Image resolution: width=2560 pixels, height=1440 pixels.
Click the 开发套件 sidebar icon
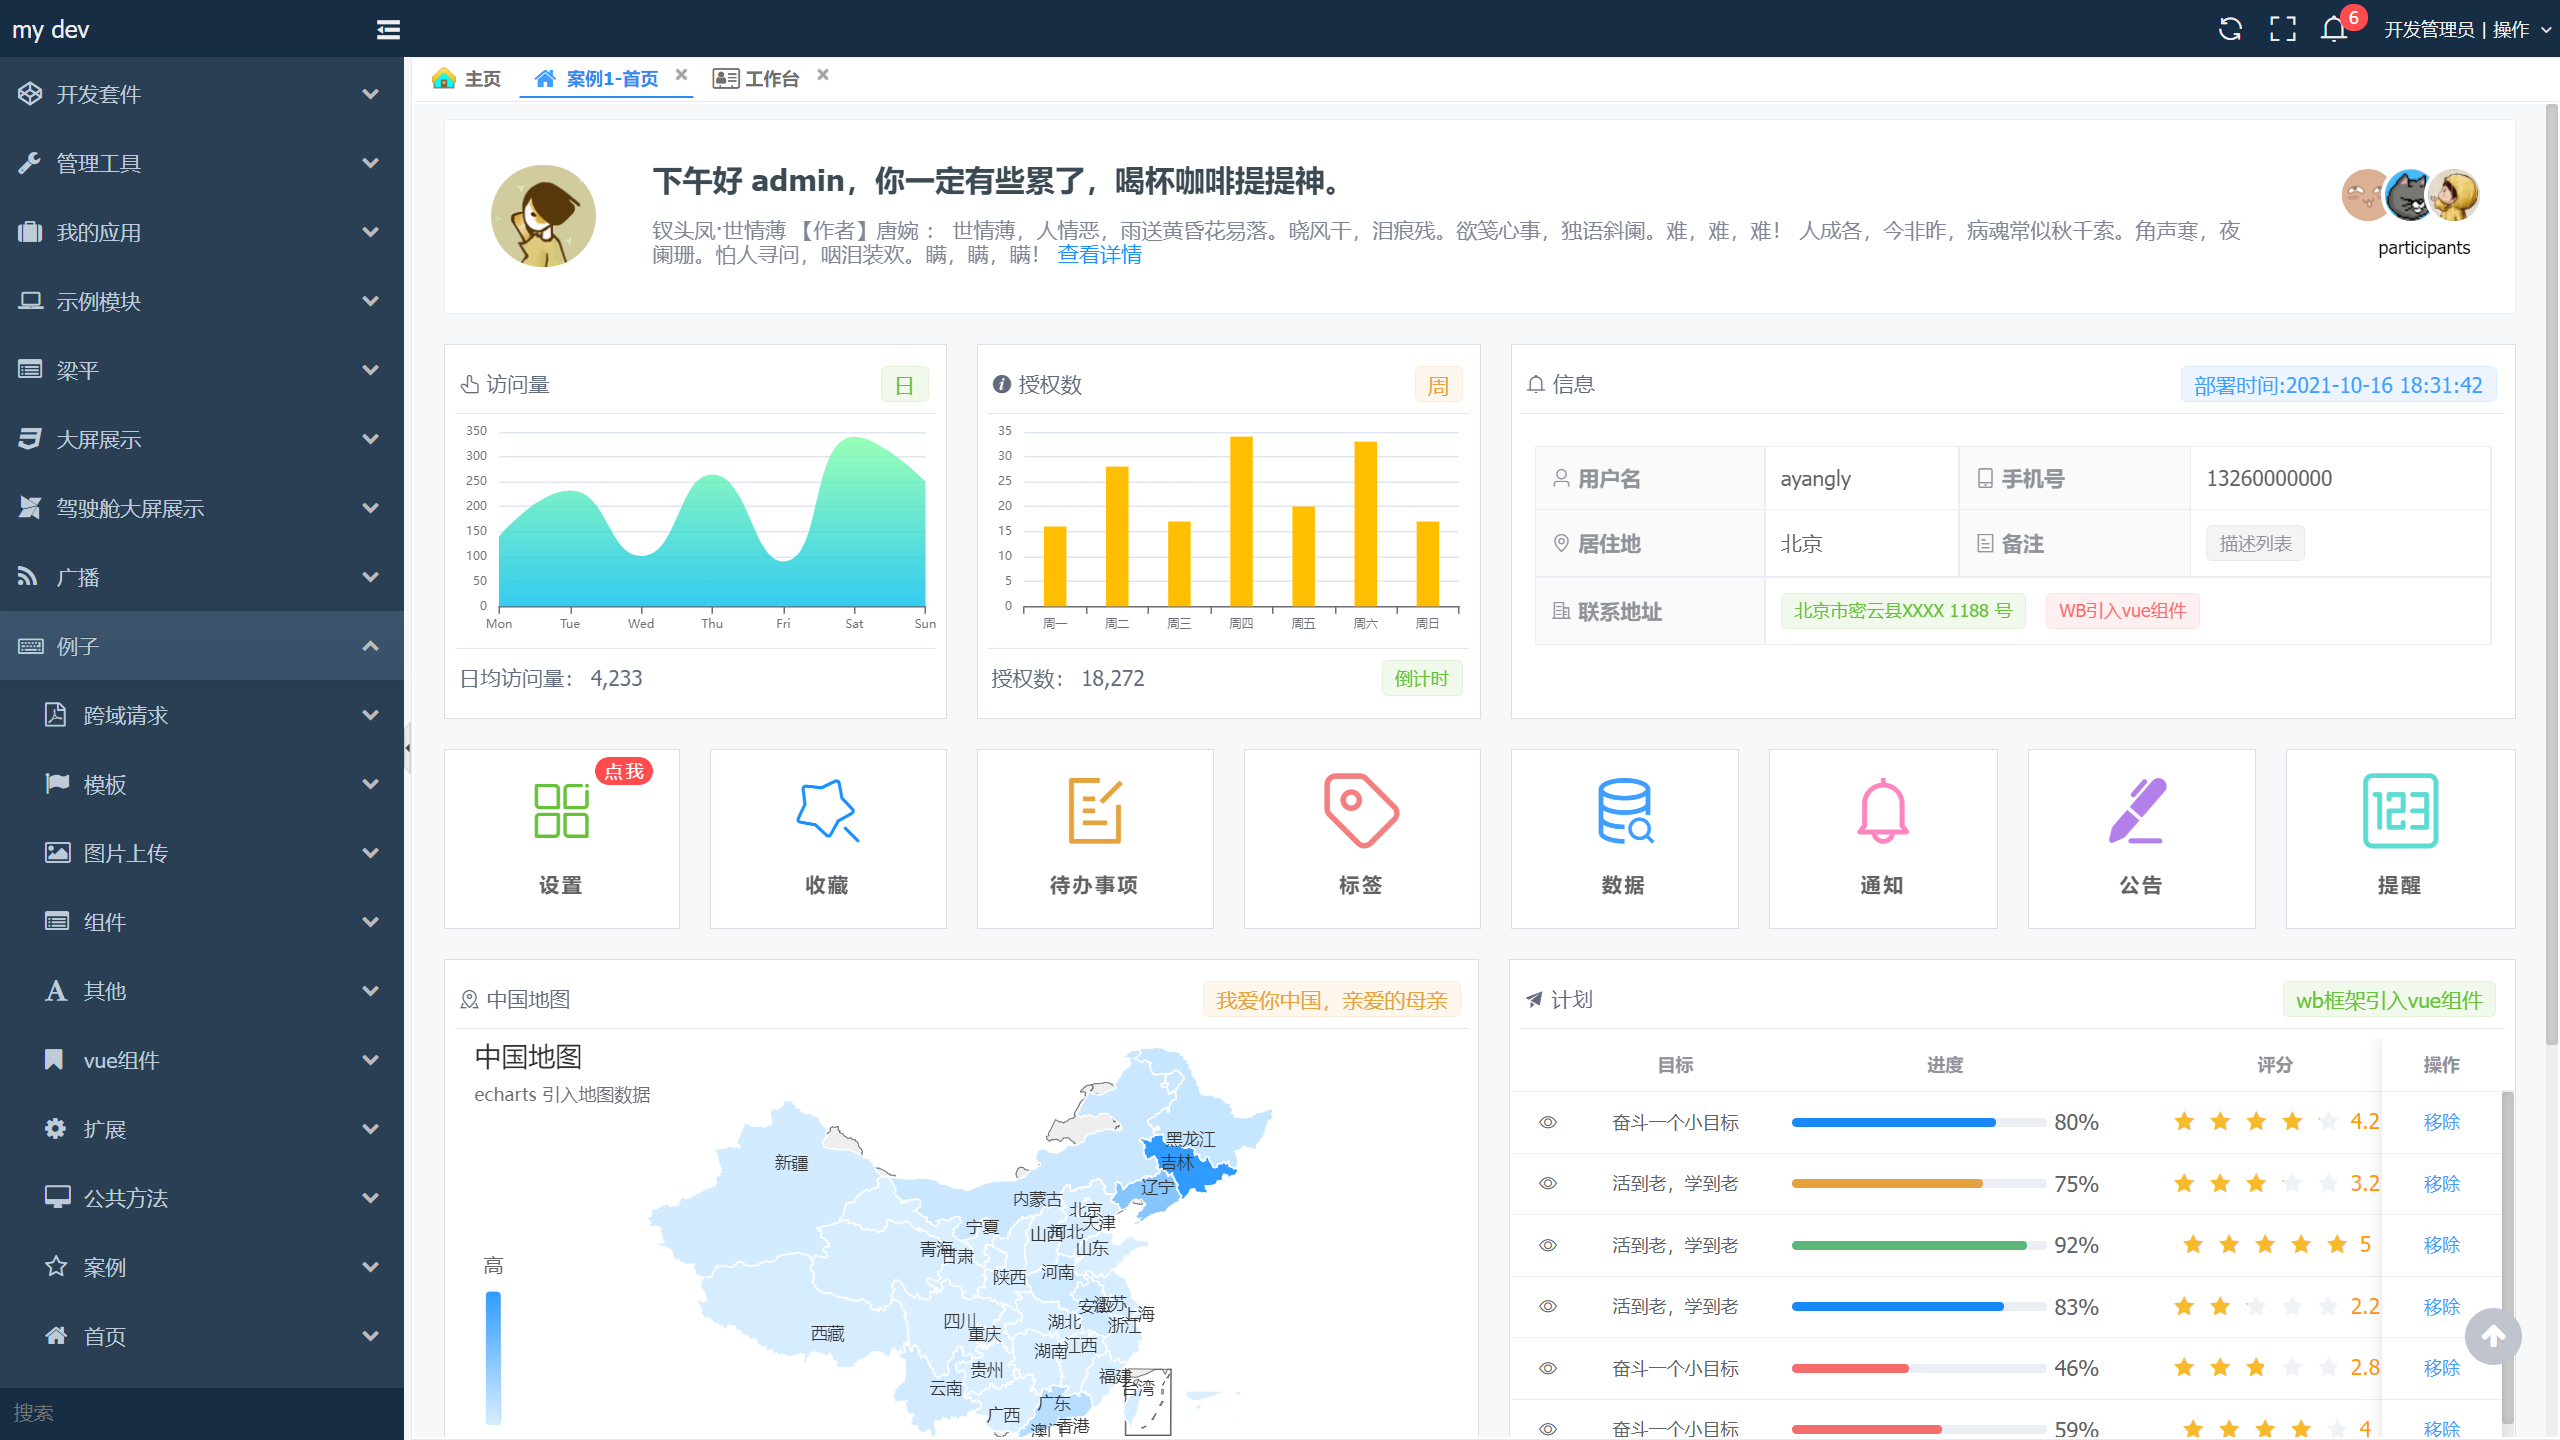point(30,93)
